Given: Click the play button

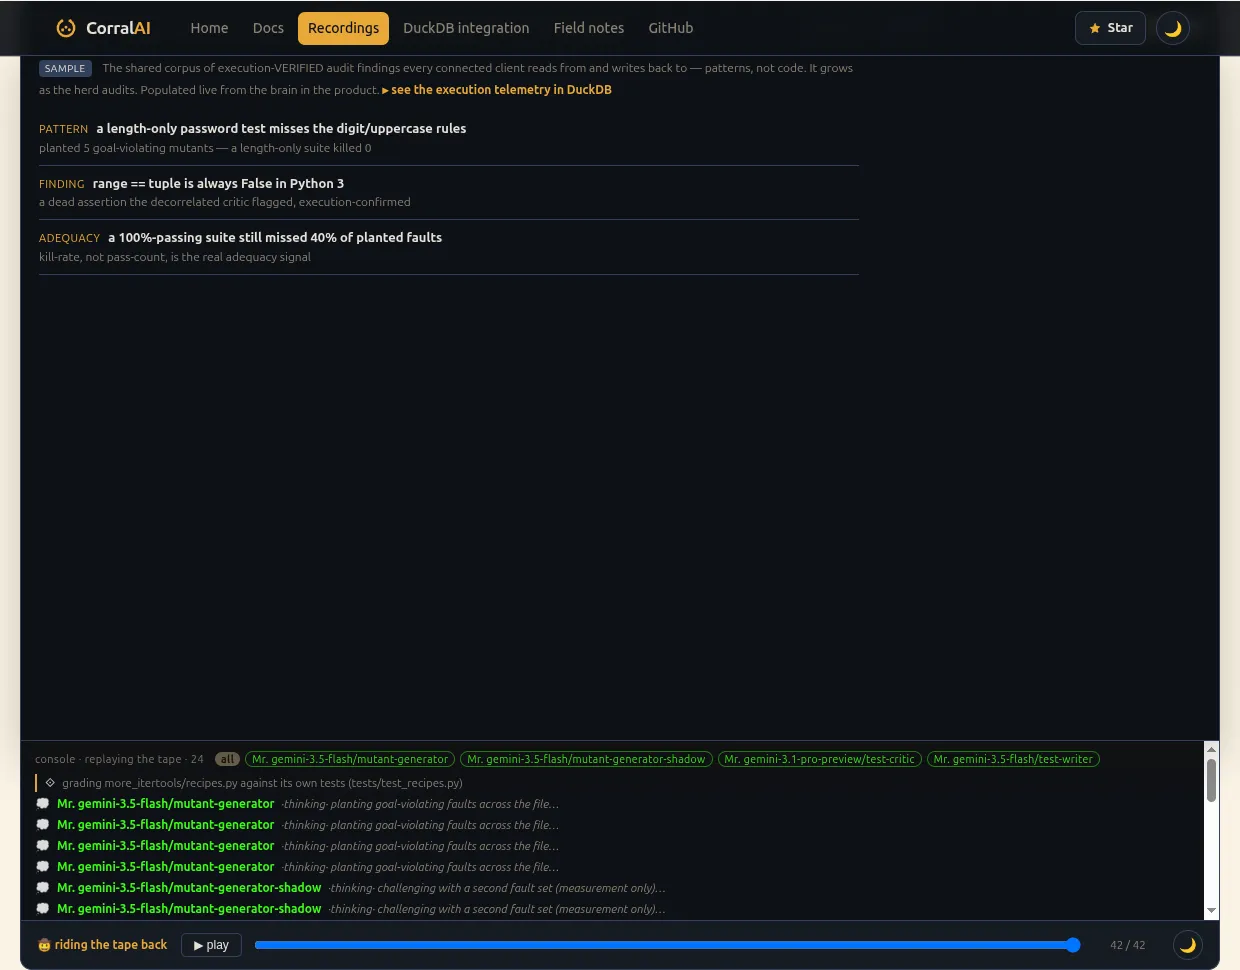Looking at the screenshot, I should [x=211, y=945].
